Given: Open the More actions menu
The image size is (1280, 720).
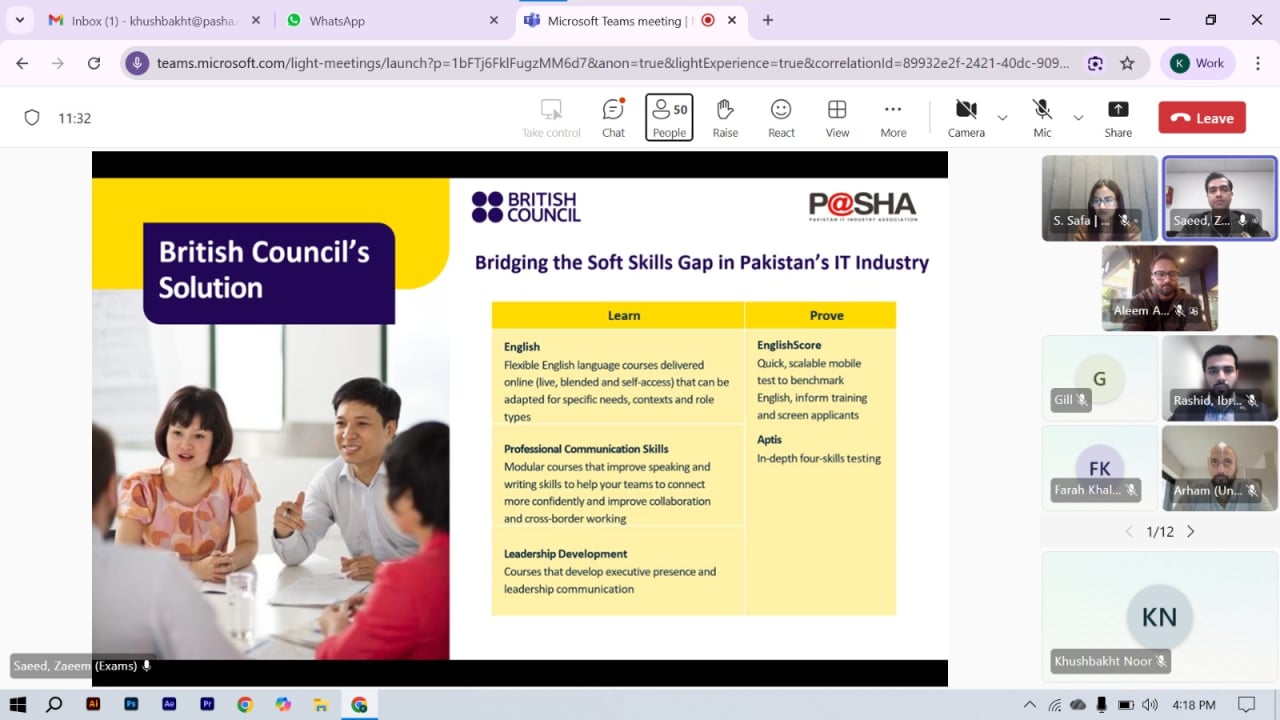Looking at the screenshot, I should coord(893,118).
